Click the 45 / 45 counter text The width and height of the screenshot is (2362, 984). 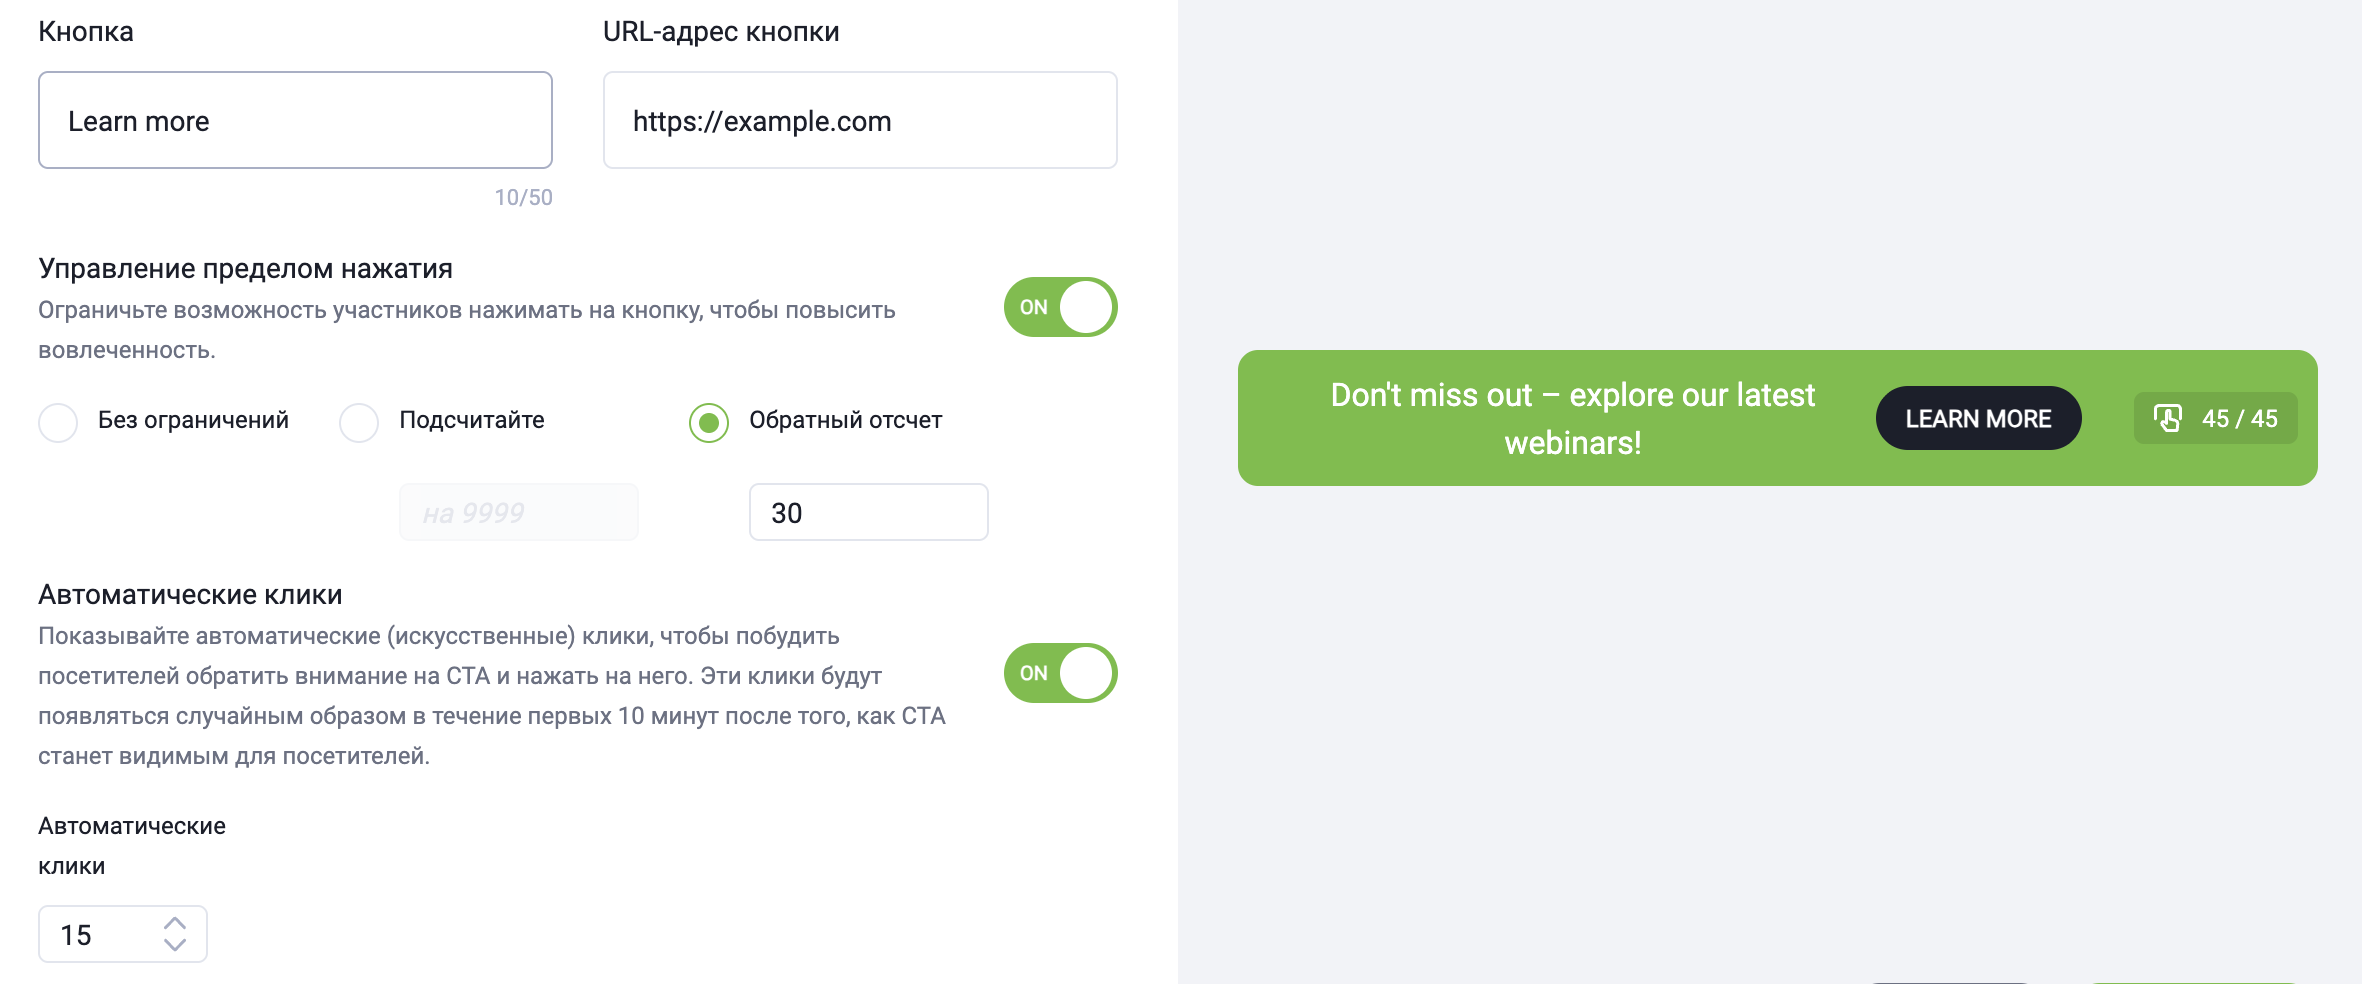[2239, 419]
